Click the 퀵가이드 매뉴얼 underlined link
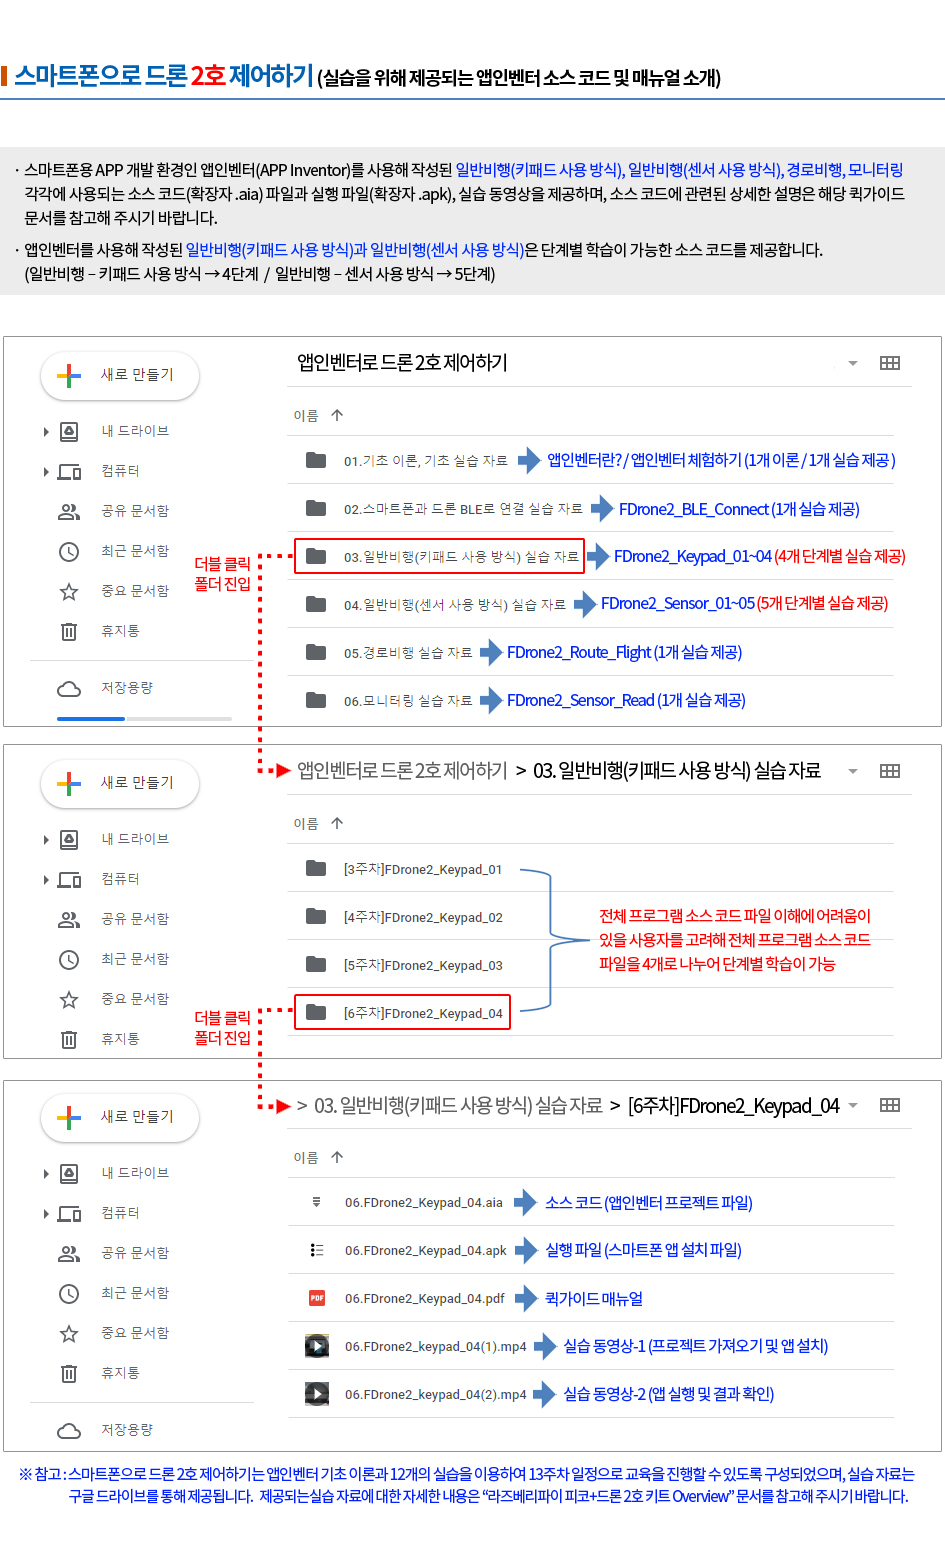945x1545 pixels. click(x=594, y=1298)
